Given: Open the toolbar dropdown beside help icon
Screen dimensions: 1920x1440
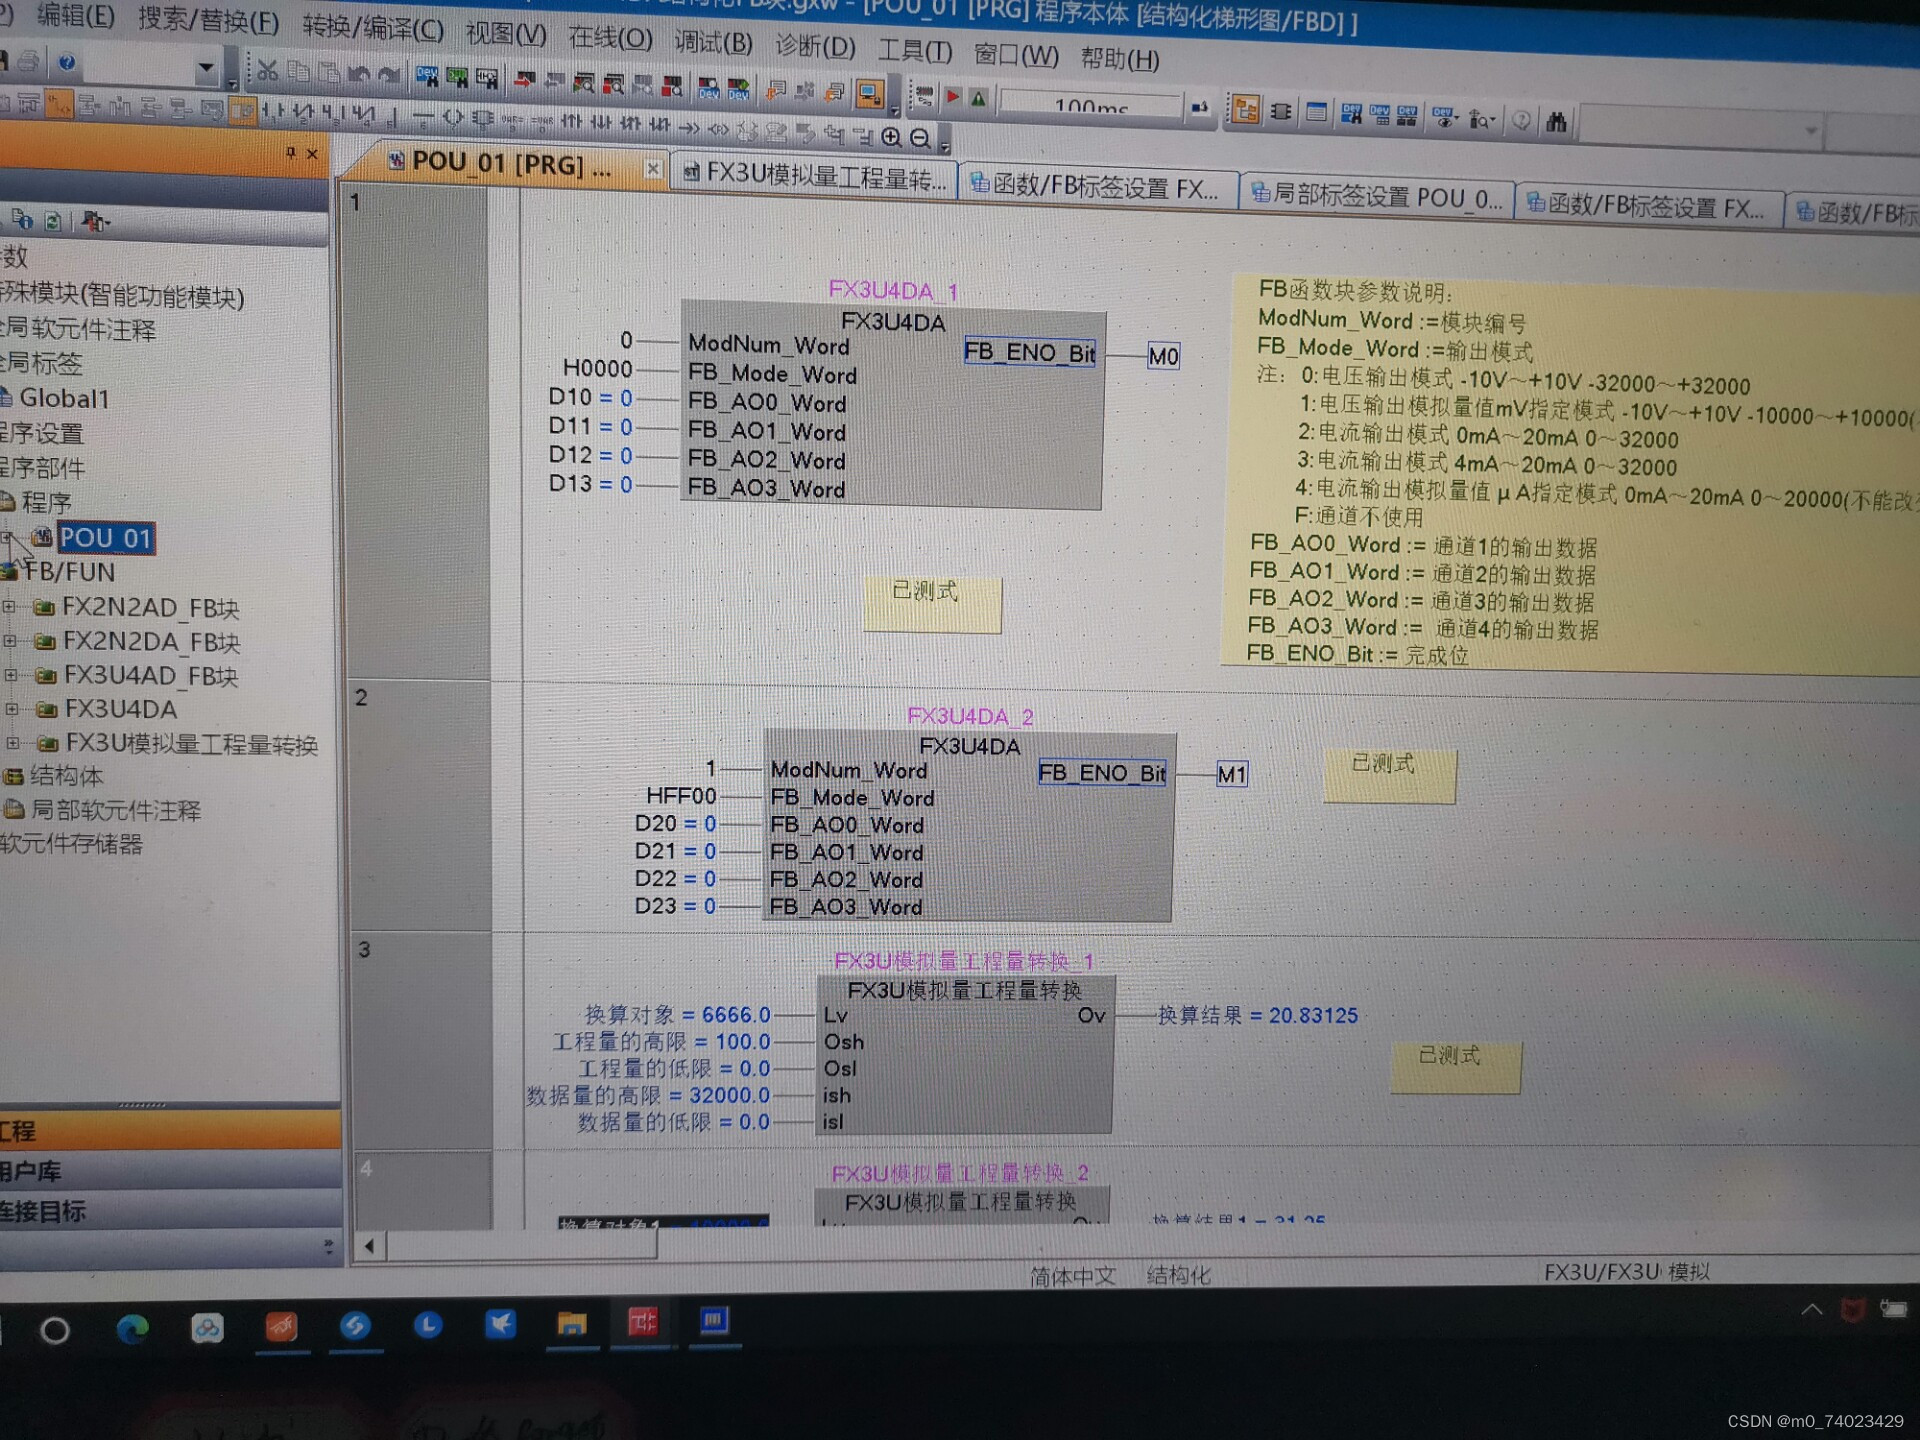Looking at the screenshot, I should [x=206, y=68].
